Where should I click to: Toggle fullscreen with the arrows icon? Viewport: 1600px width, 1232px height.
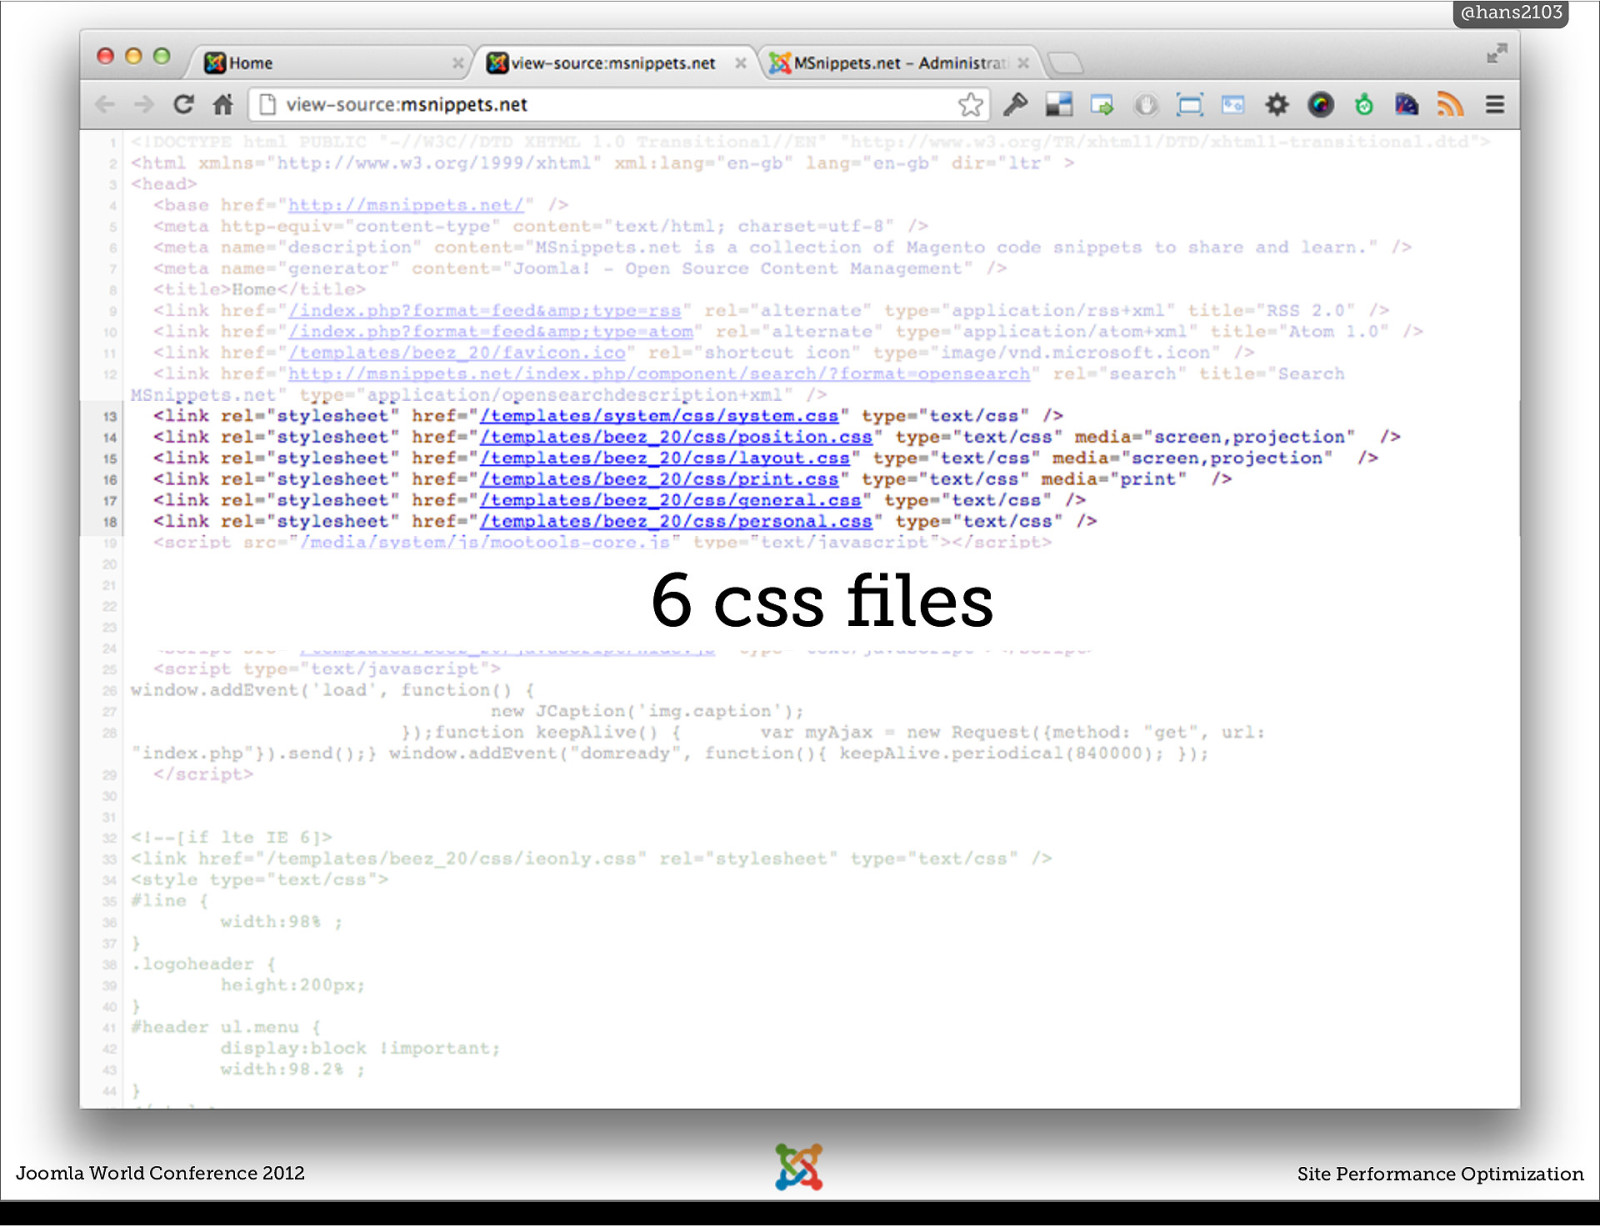click(x=1497, y=54)
